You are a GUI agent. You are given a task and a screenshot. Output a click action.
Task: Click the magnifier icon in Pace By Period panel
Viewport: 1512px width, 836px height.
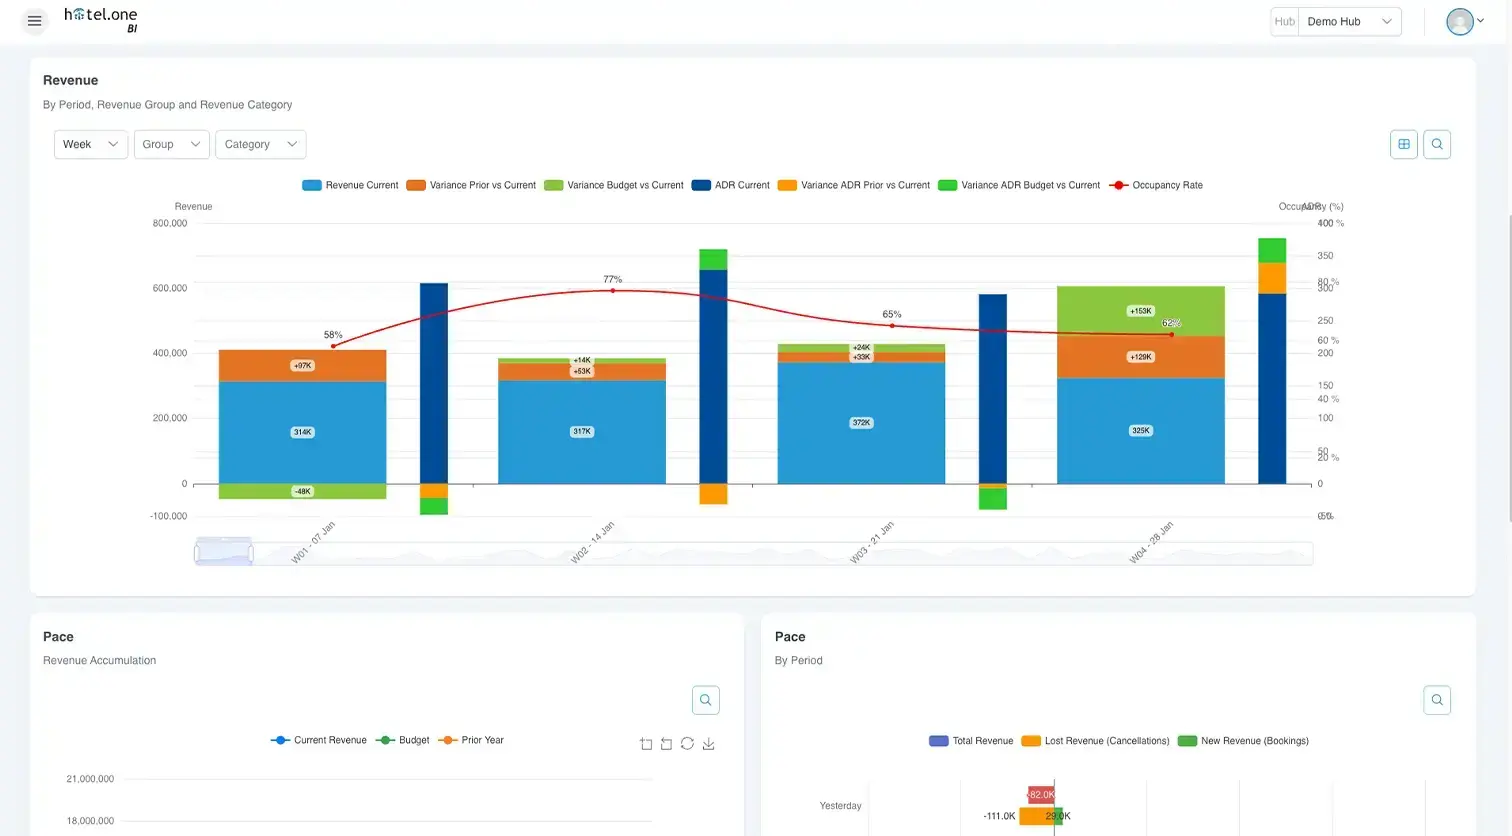pos(1437,700)
